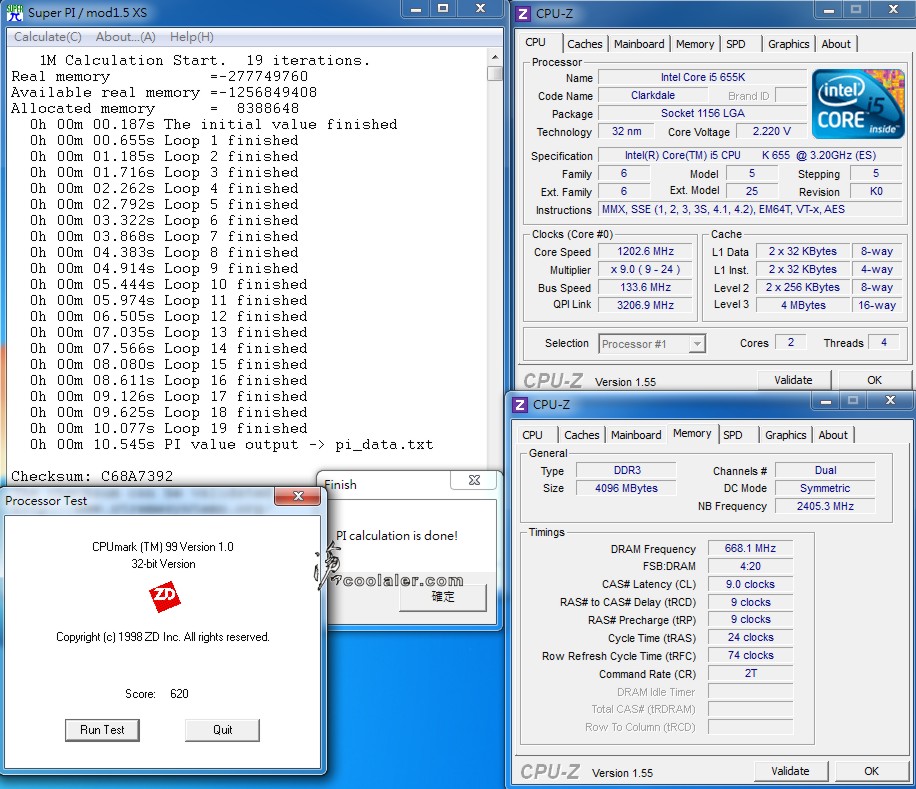The width and height of the screenshot is (916, 789).
Task: Open the Help(H) menu in Super PI
Action: coord(192,37)
